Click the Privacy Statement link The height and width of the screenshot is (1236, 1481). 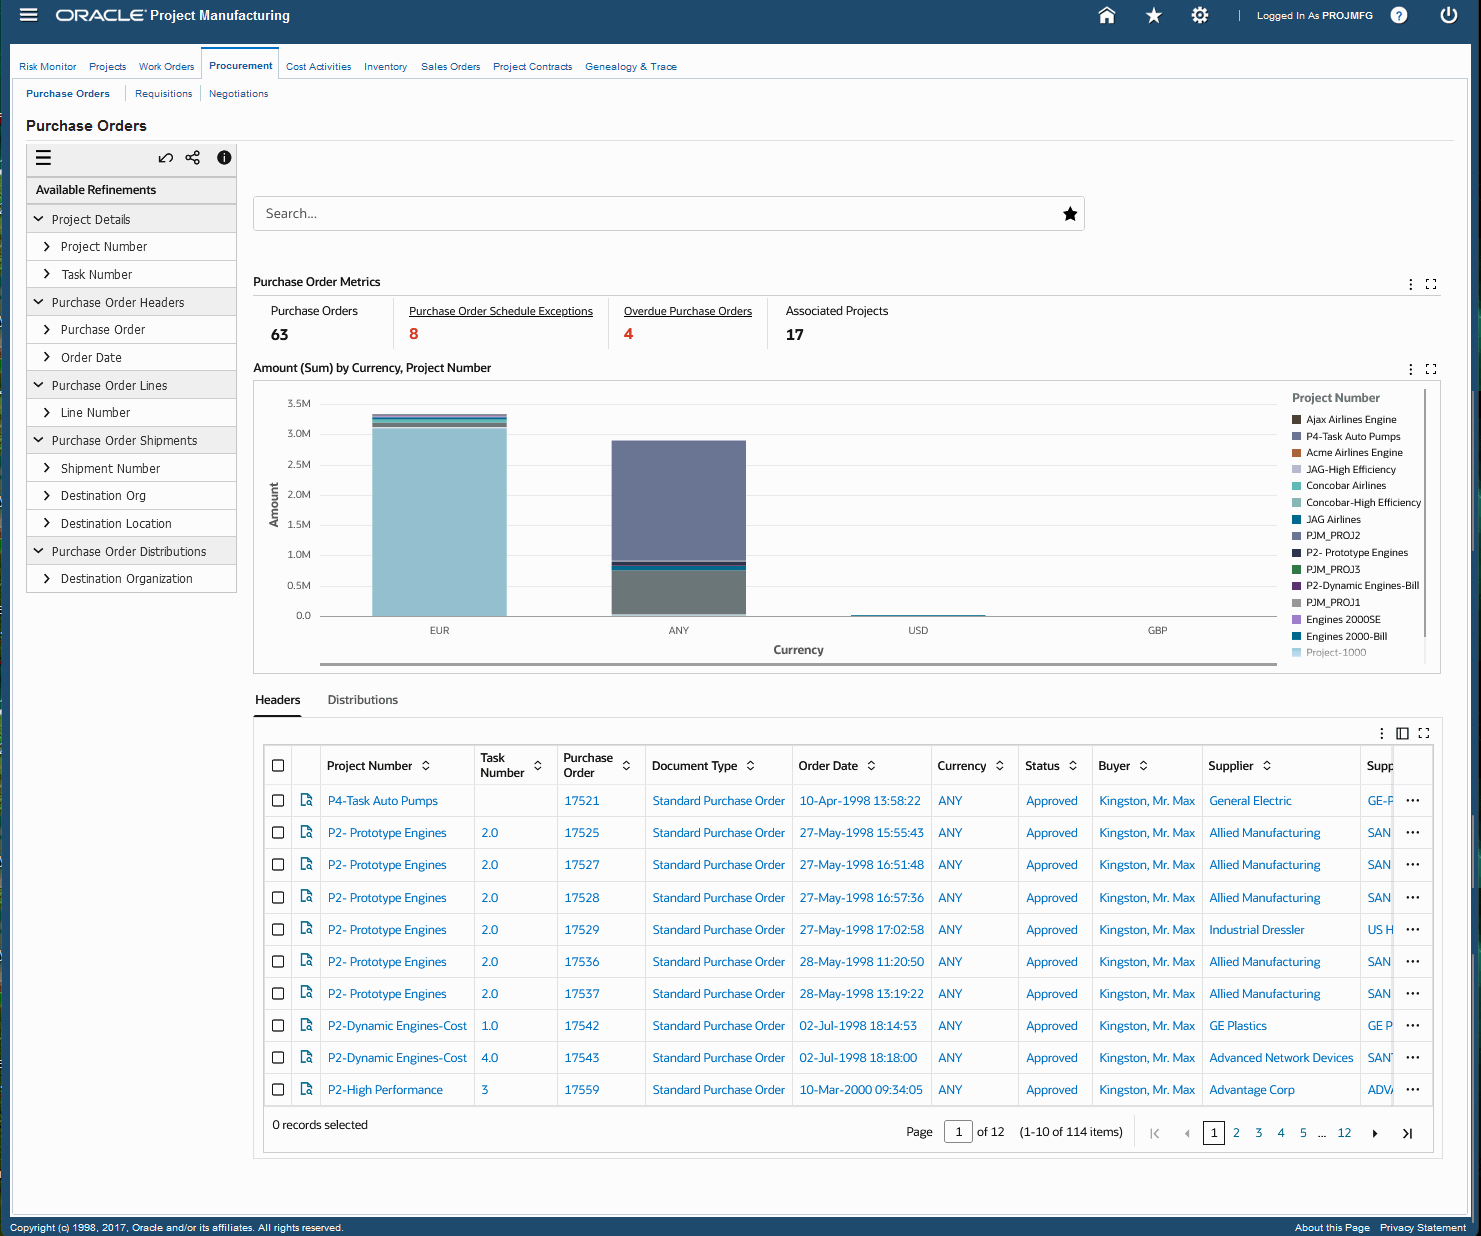point(1423,1227)
